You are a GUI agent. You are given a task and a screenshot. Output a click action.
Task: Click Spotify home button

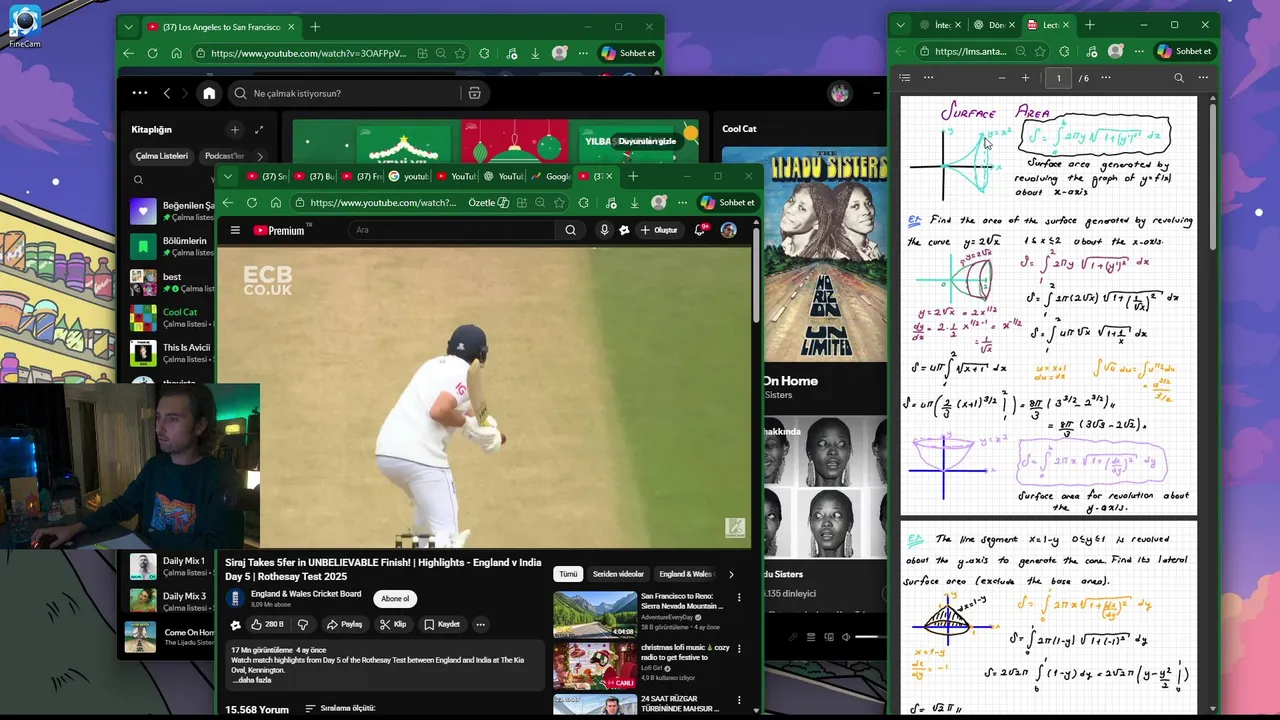tap(209, 93)
